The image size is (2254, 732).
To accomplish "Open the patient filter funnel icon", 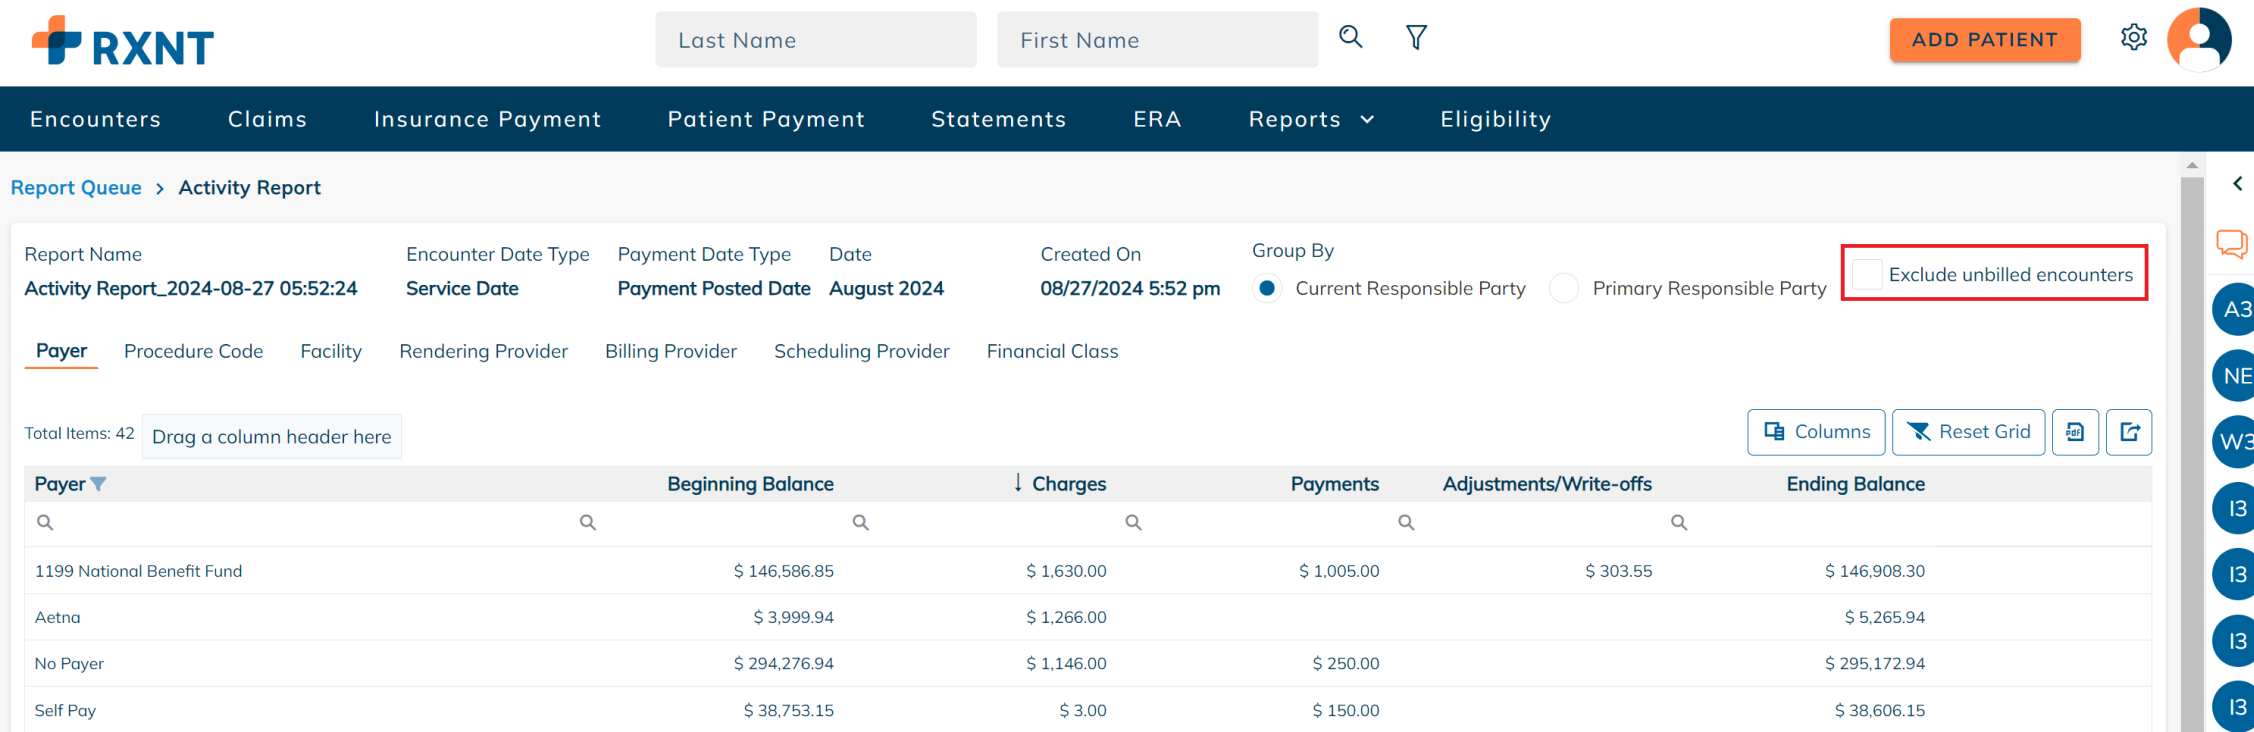I will coord(1416,38).
